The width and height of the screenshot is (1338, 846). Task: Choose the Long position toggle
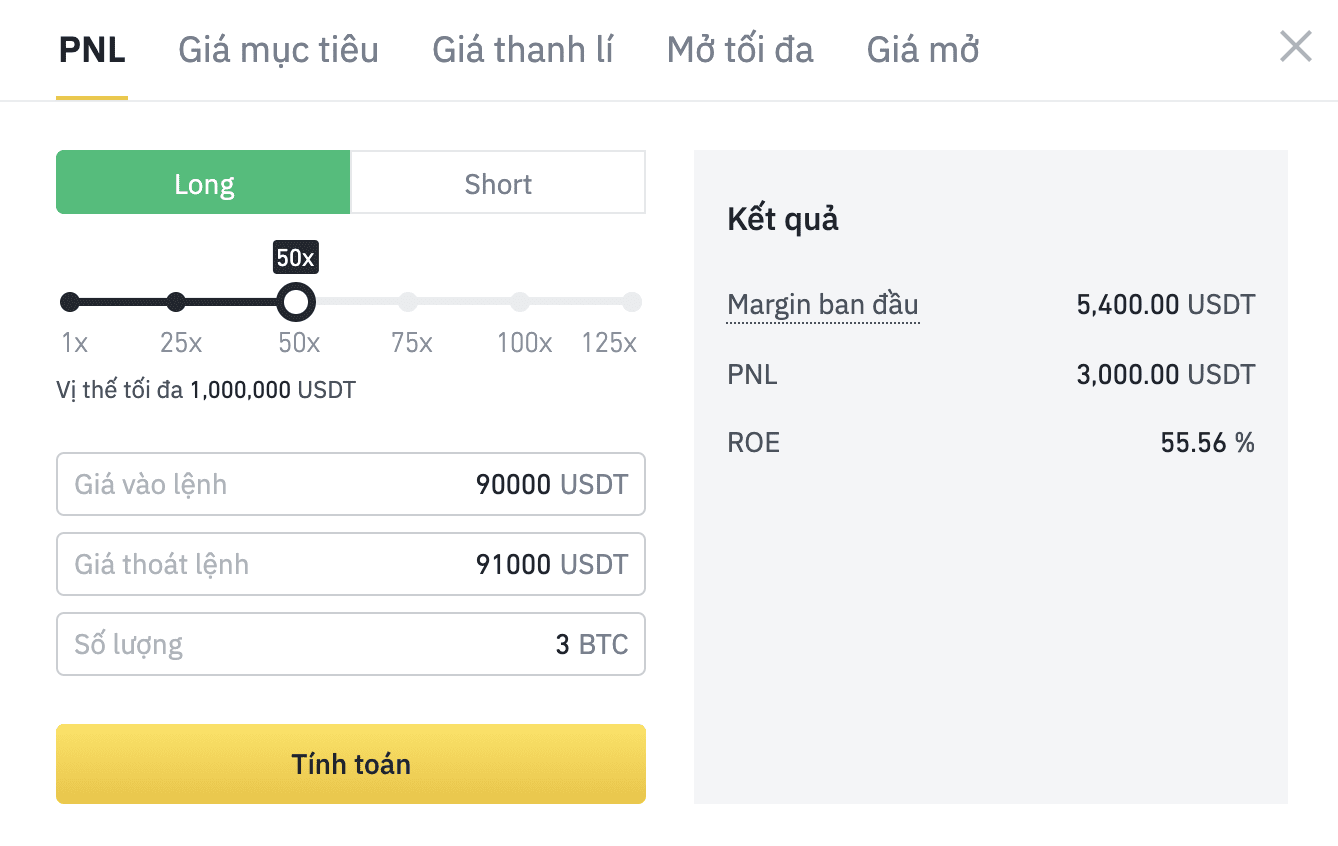coord(203,183)
